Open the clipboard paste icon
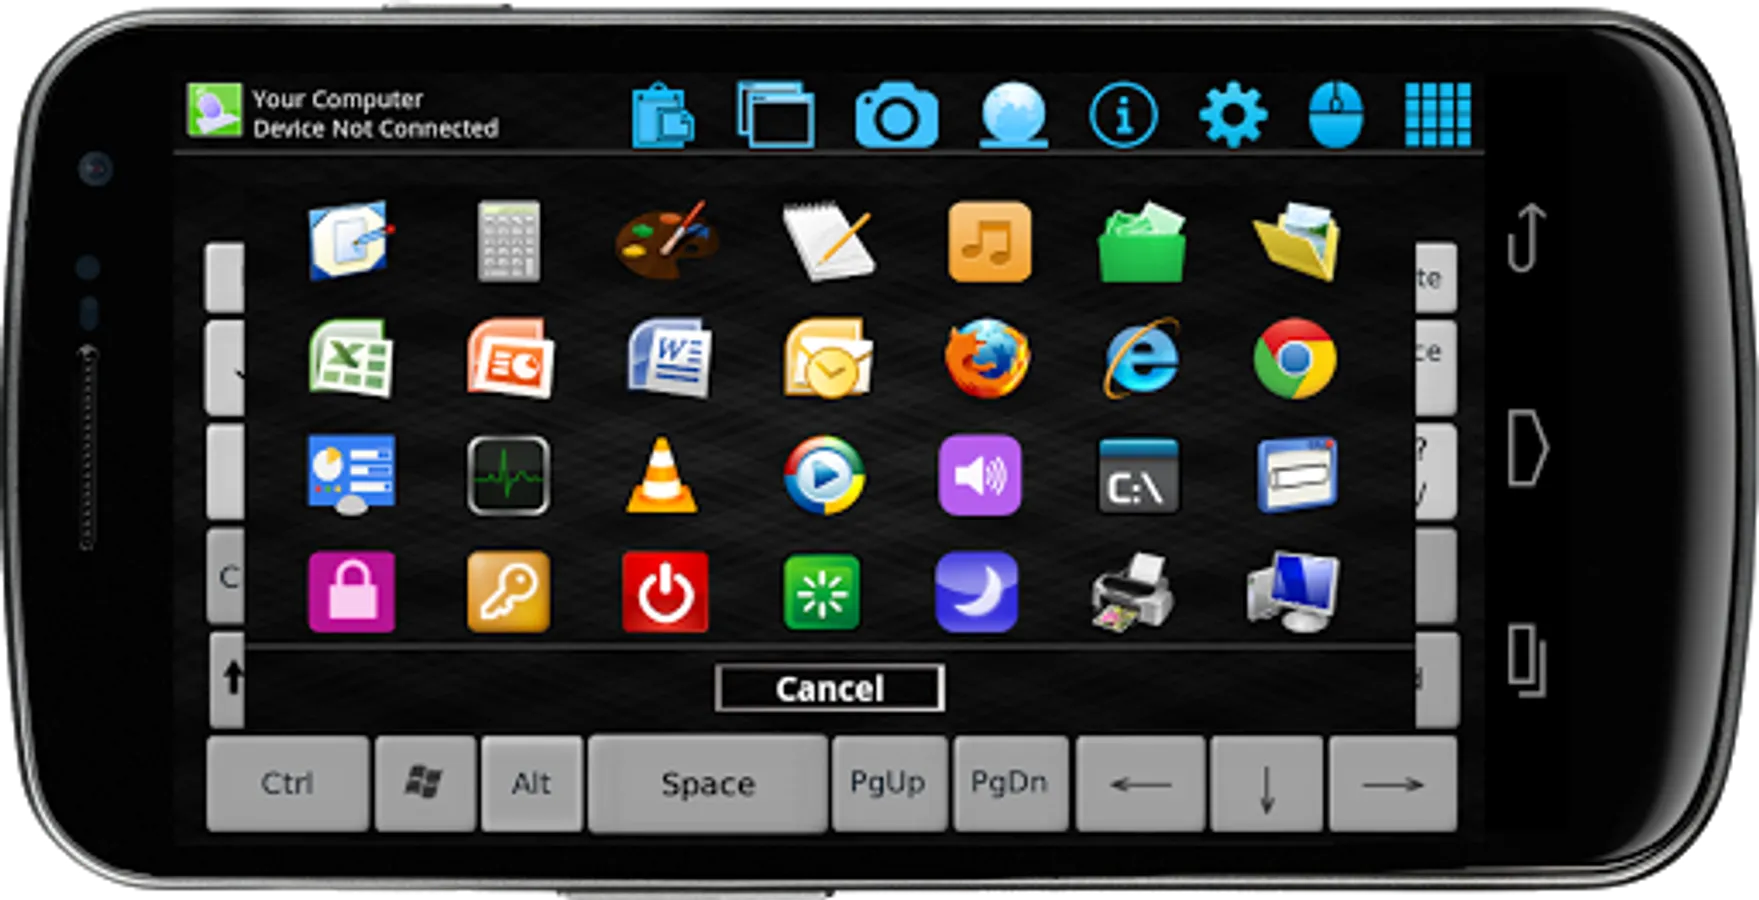Image resolution: width=1759 pixels, height=900 pixels. tap(663, 115)
